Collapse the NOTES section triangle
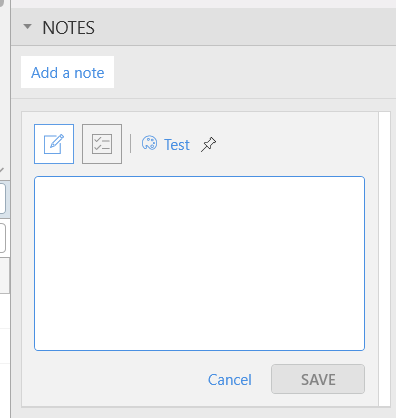 (x=27, y=26)
